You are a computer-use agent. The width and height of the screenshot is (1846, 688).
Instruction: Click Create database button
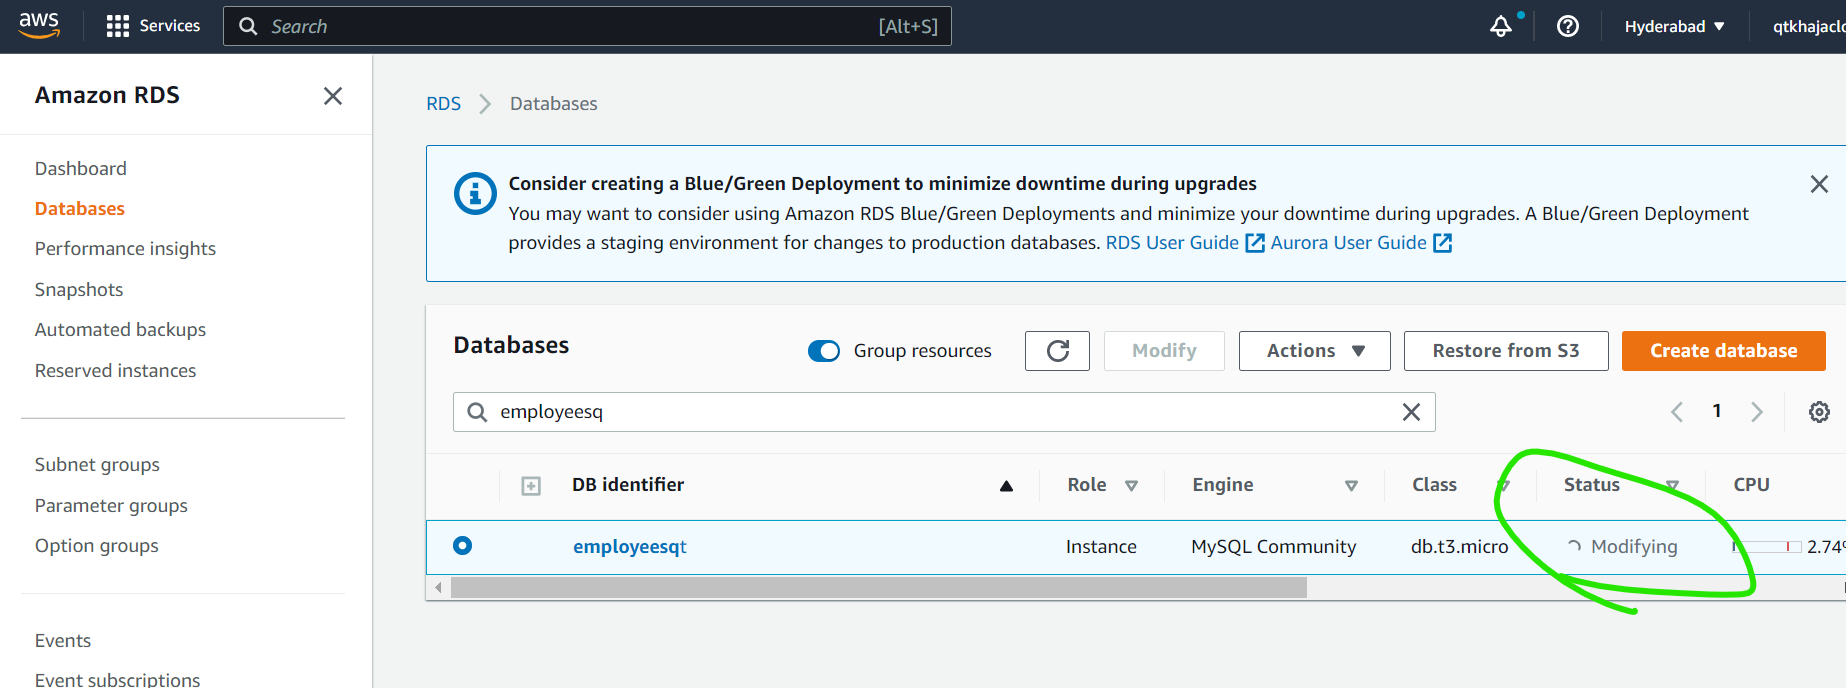pyautogui.click(x=1723, y=351)
